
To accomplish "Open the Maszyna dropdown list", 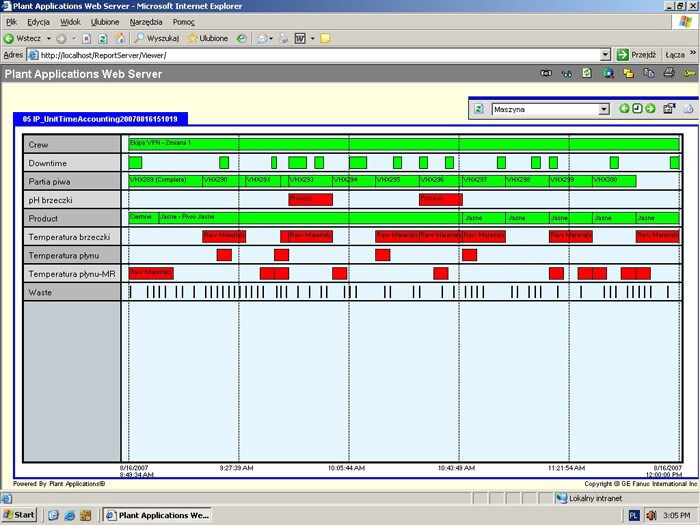I will tap(604, 109).
